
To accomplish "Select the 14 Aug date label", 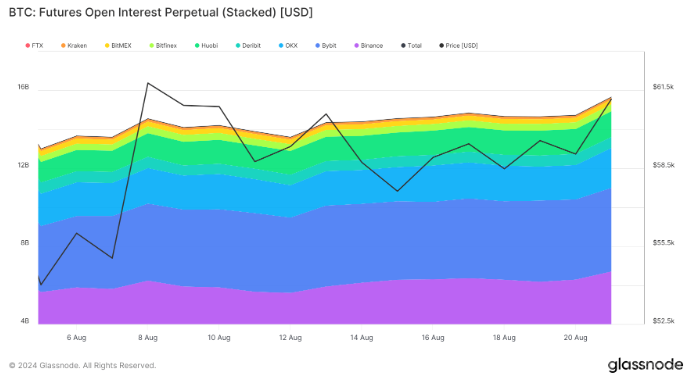I will 361,338.
